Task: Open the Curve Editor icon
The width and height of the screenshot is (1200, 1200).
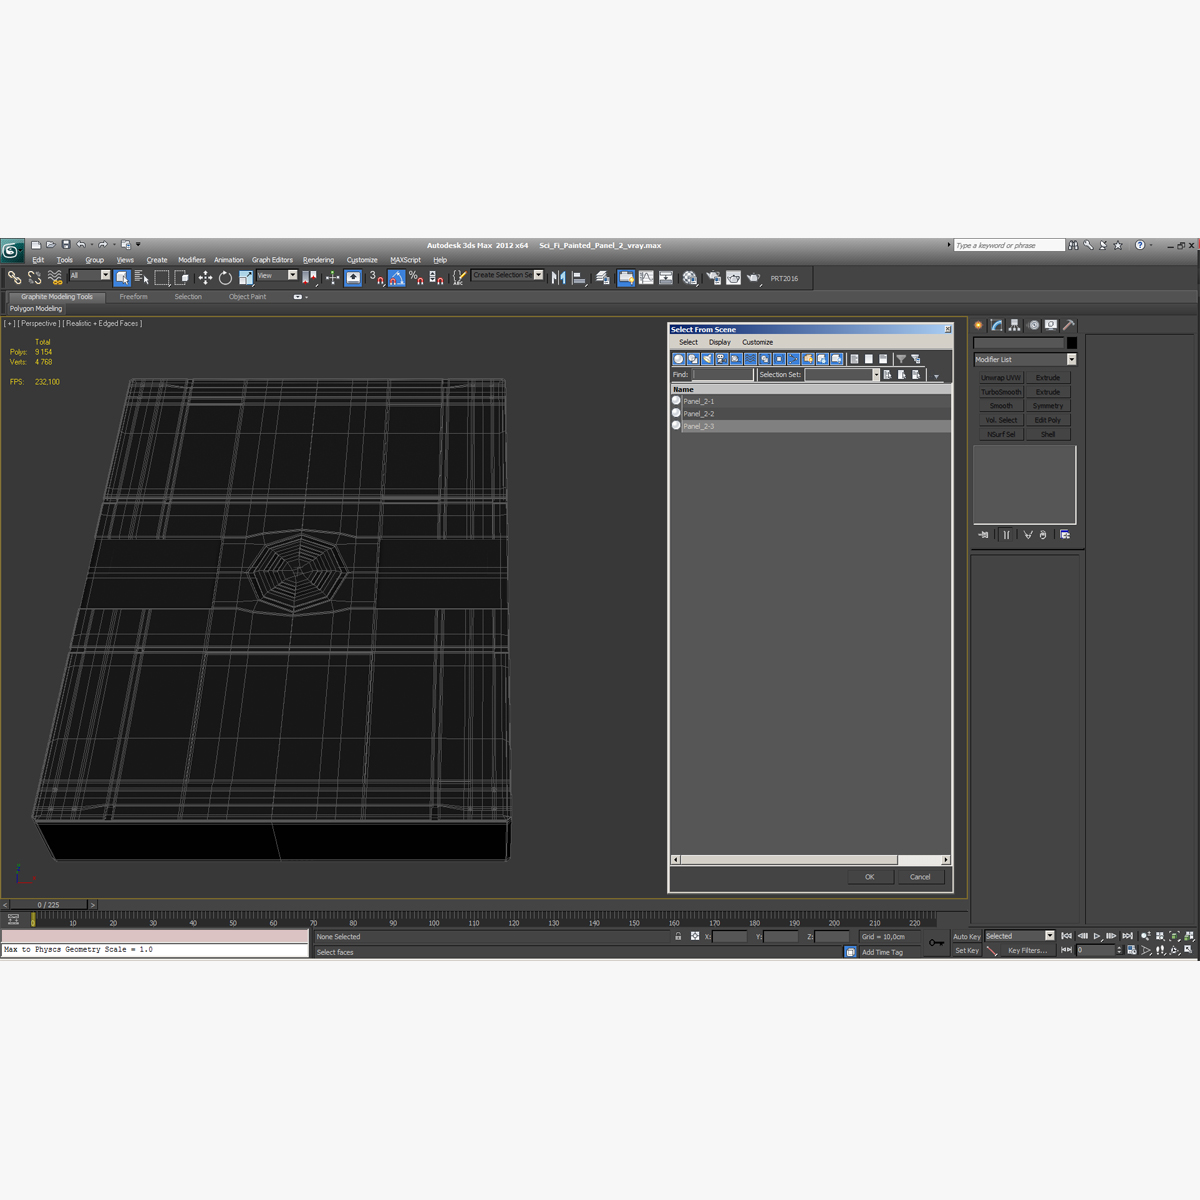Action: click(x=646, y=278)
